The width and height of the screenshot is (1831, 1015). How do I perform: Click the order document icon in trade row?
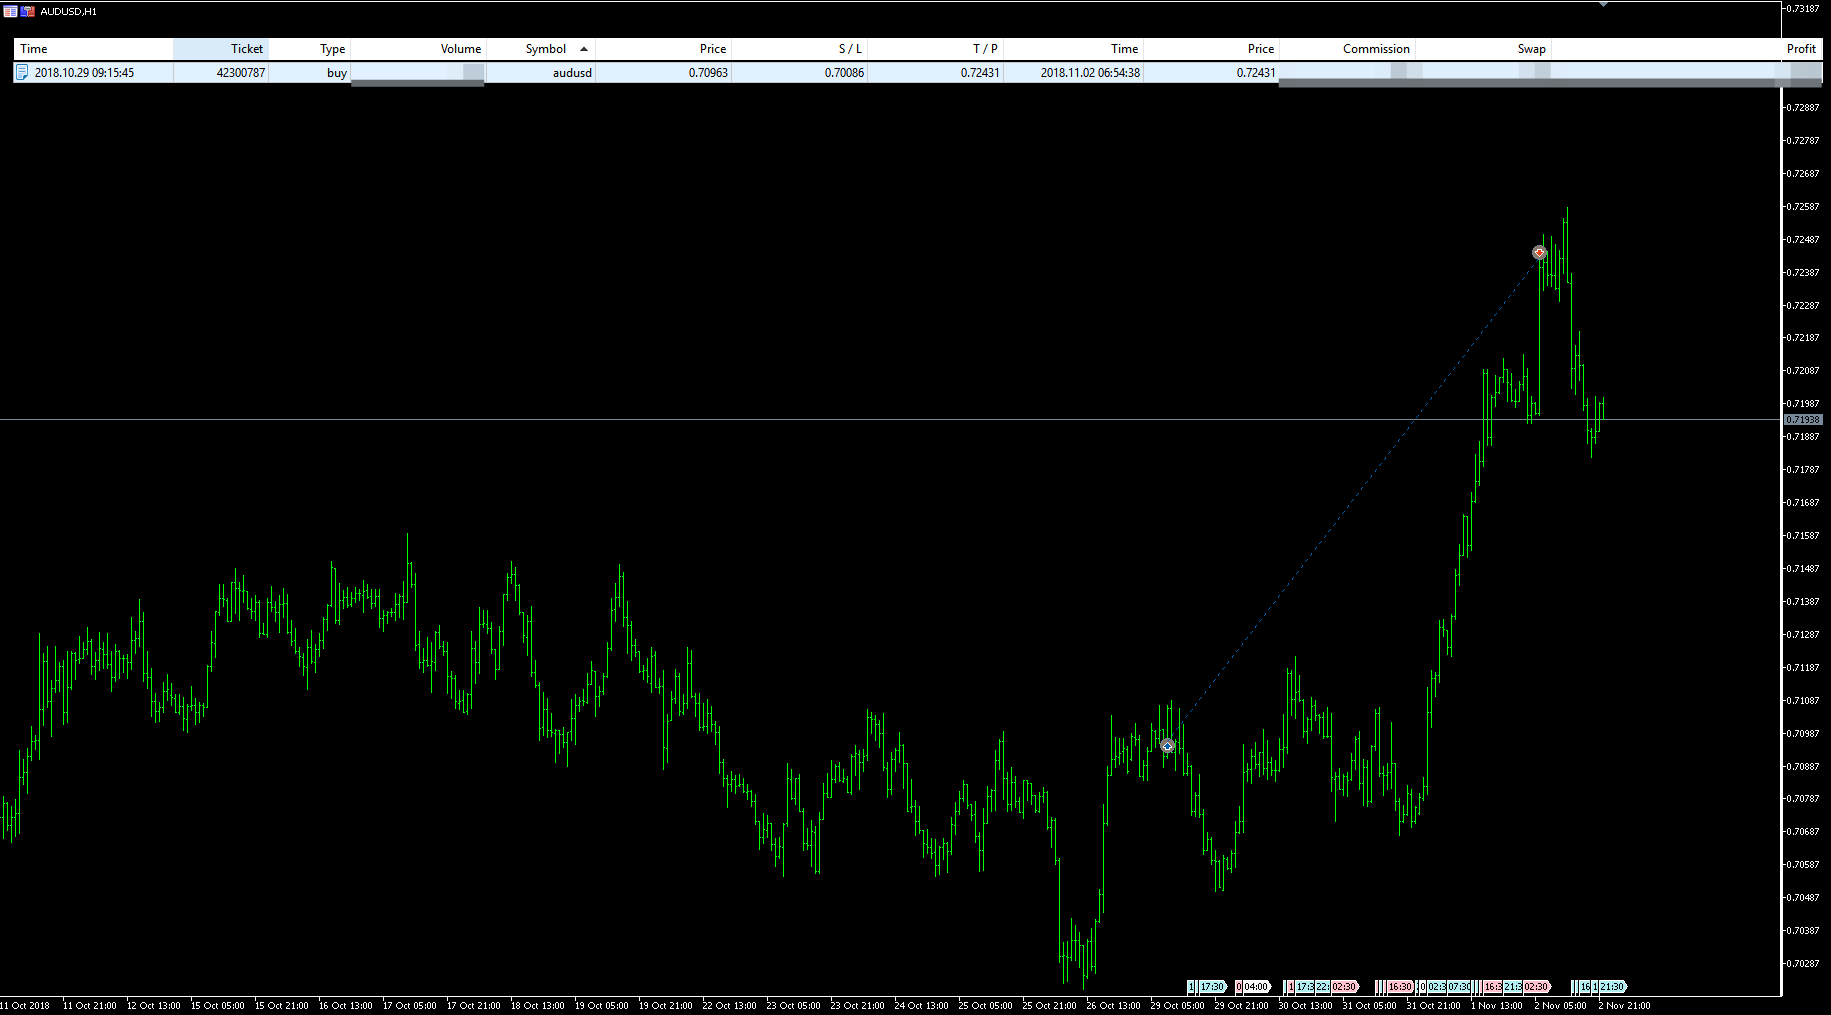coord(22,72)
